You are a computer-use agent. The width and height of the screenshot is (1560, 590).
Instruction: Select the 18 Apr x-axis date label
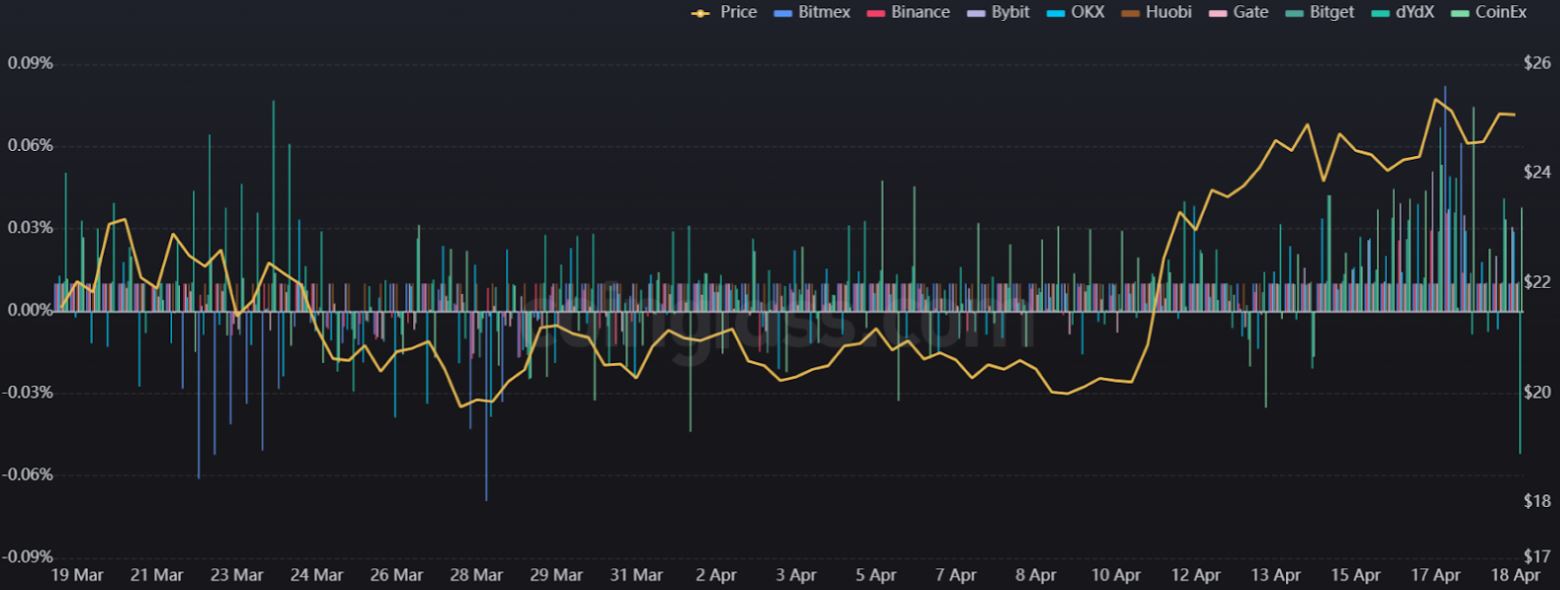(1516, 575)
